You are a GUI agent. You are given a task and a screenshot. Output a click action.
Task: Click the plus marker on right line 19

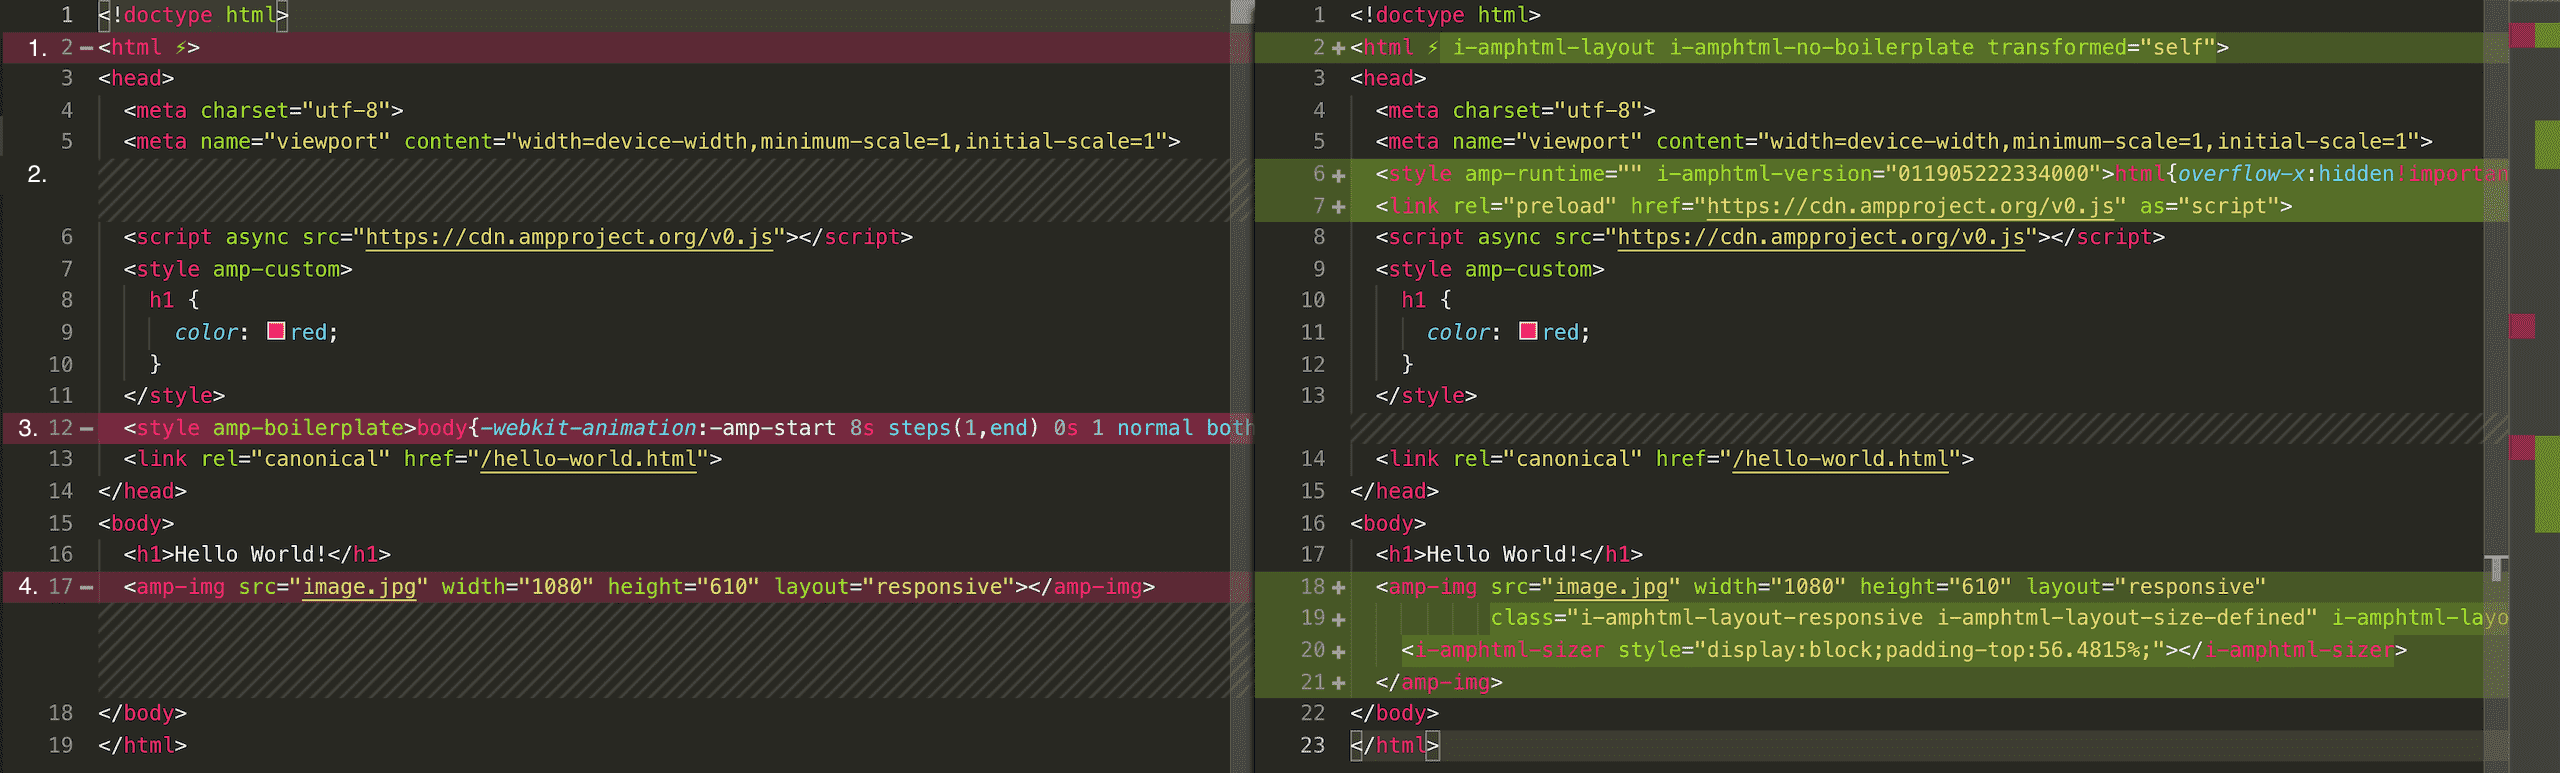point(1338,619)
